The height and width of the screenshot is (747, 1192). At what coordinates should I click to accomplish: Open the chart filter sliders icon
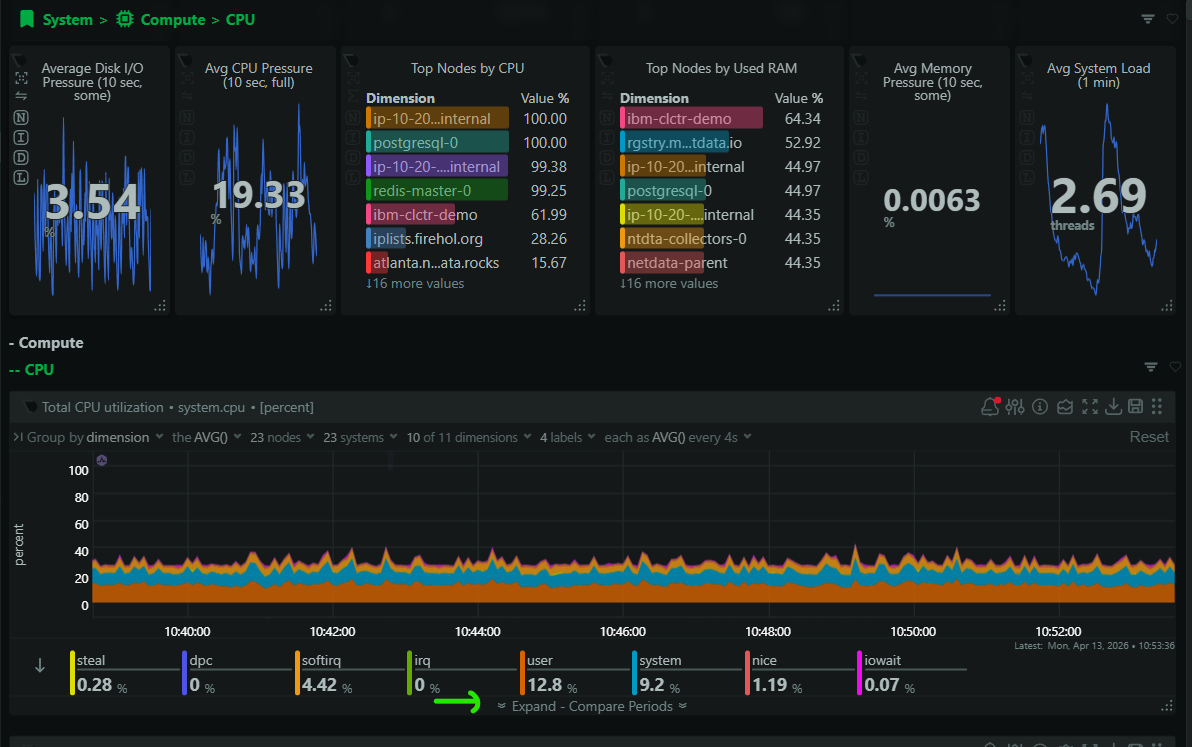(x=1014, y=407)
